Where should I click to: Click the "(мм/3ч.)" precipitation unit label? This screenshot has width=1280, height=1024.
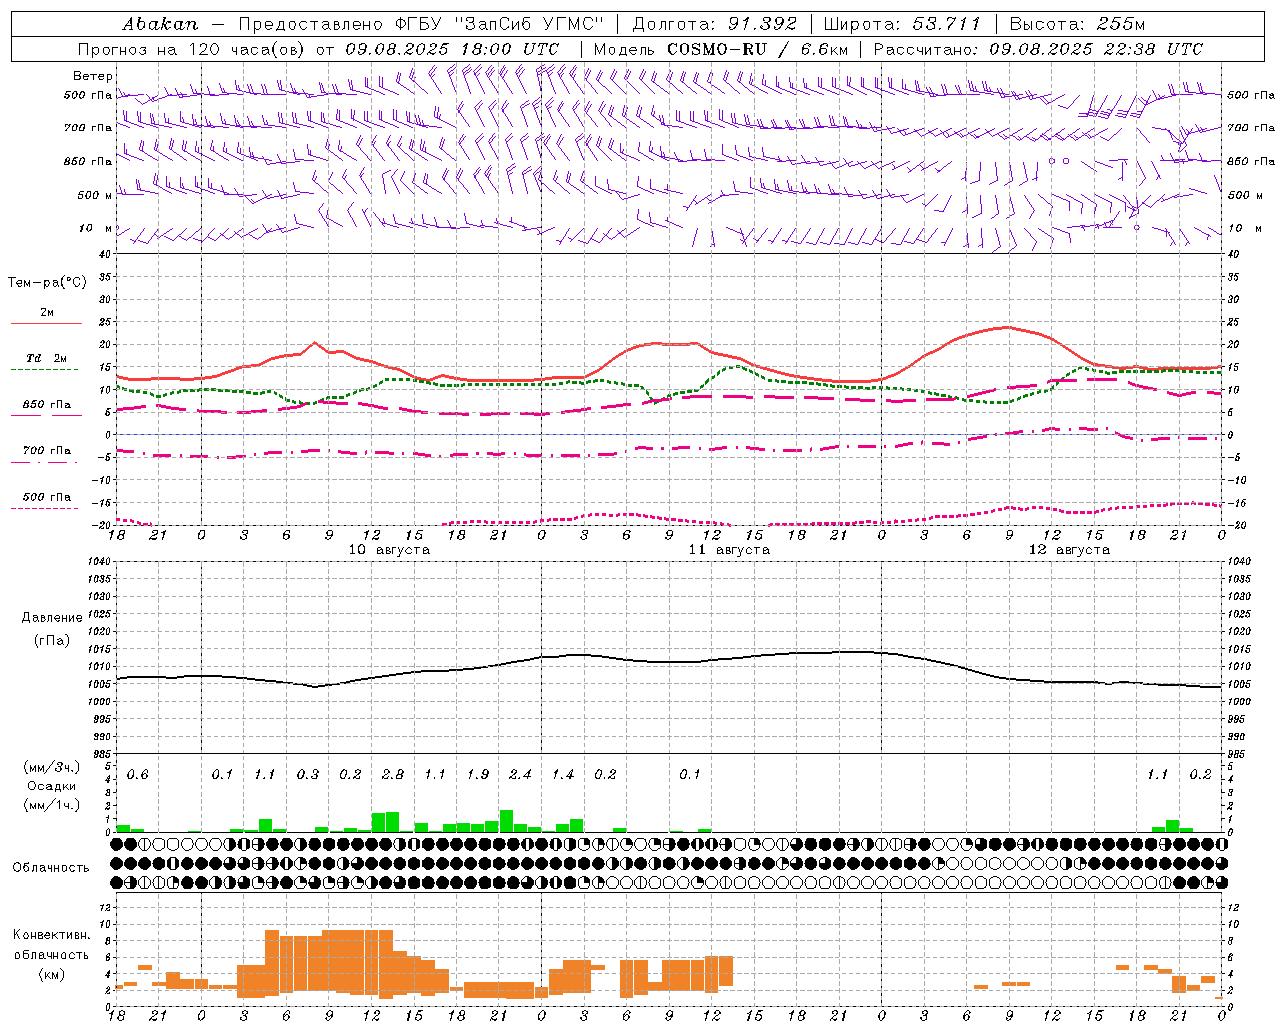coord(51,767)
